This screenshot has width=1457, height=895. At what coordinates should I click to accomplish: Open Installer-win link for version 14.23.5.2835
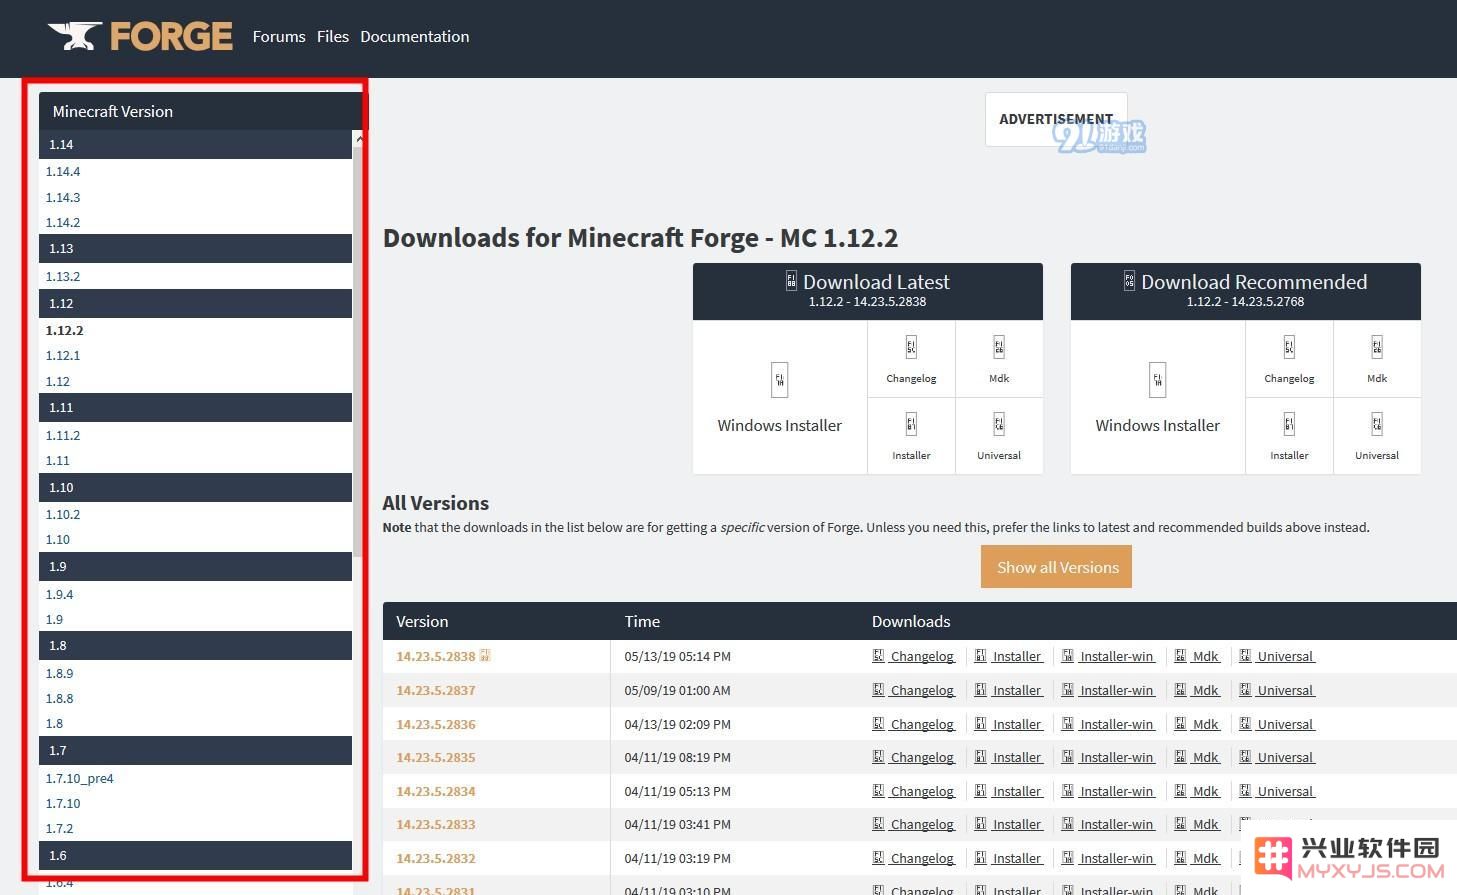point(1117,757)
